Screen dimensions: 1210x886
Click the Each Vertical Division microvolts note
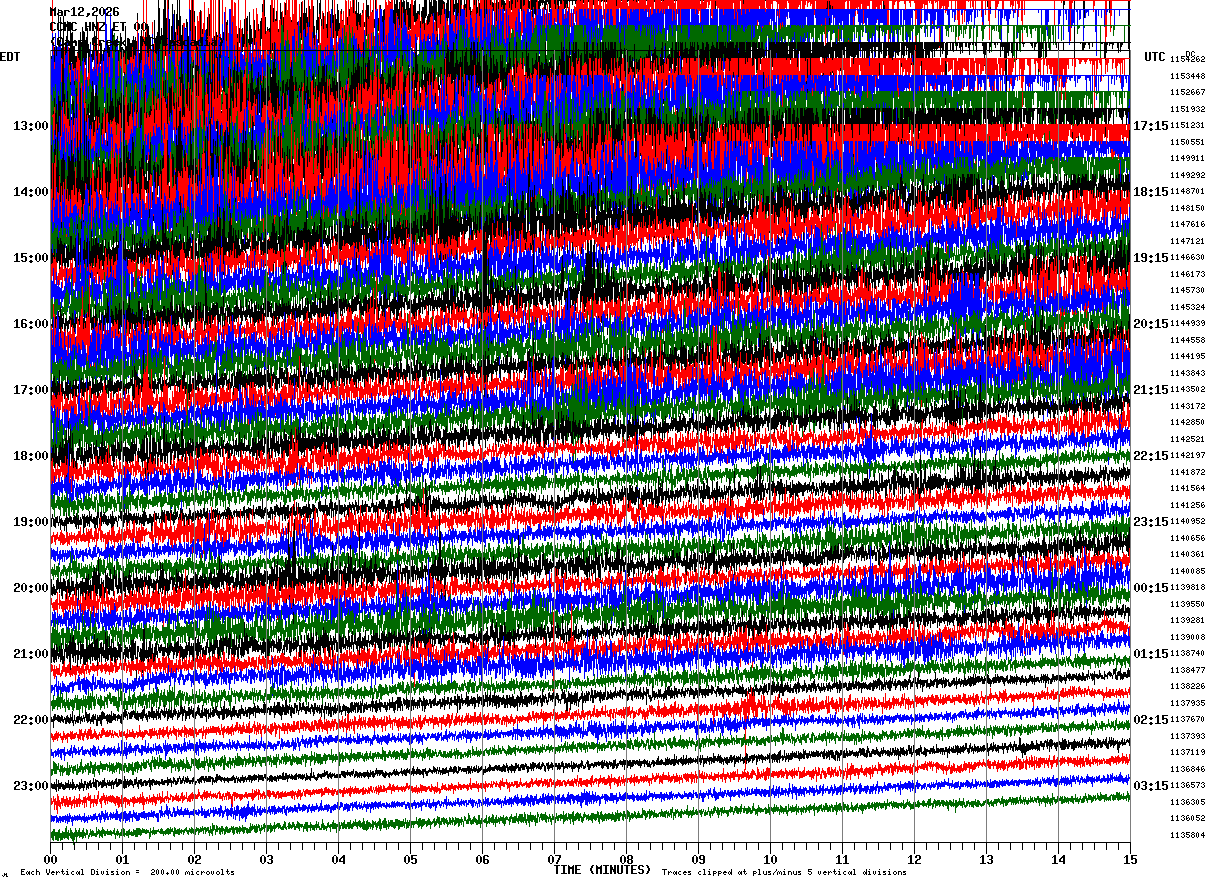tap(128, 873)
